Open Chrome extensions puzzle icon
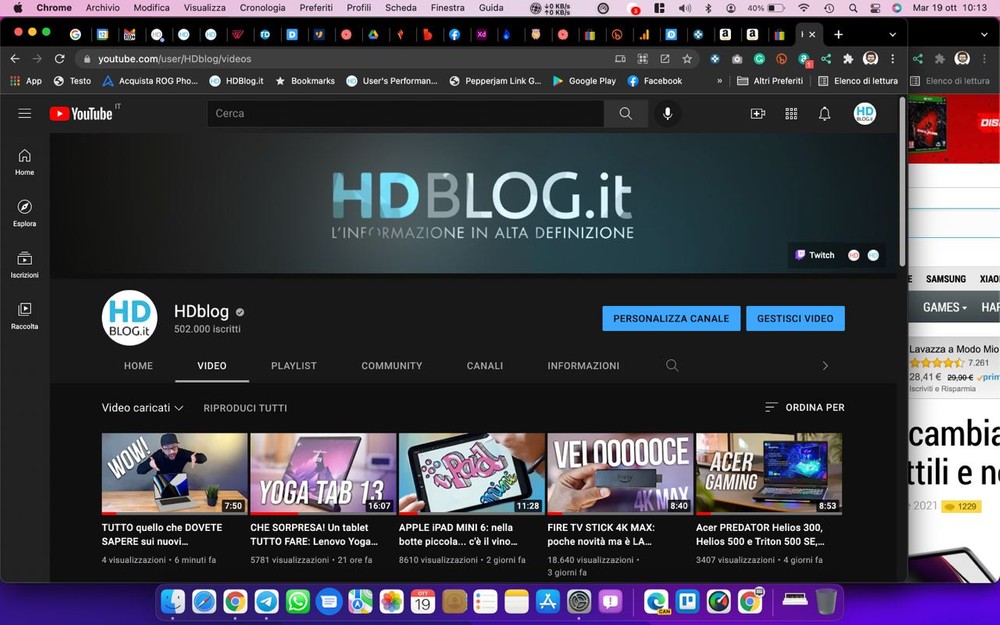The width and height of the screenshot is (1000, 625). coord(848,59)
